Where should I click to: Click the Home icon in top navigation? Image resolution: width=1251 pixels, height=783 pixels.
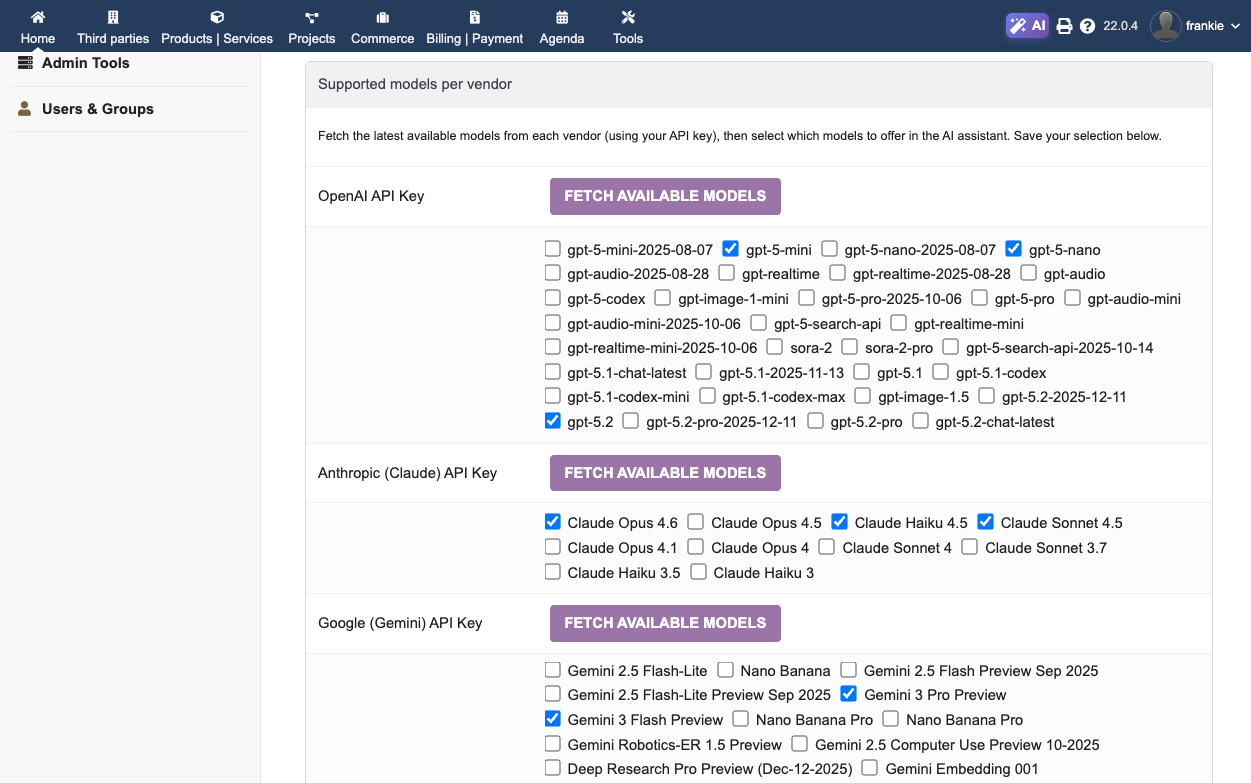38,17
